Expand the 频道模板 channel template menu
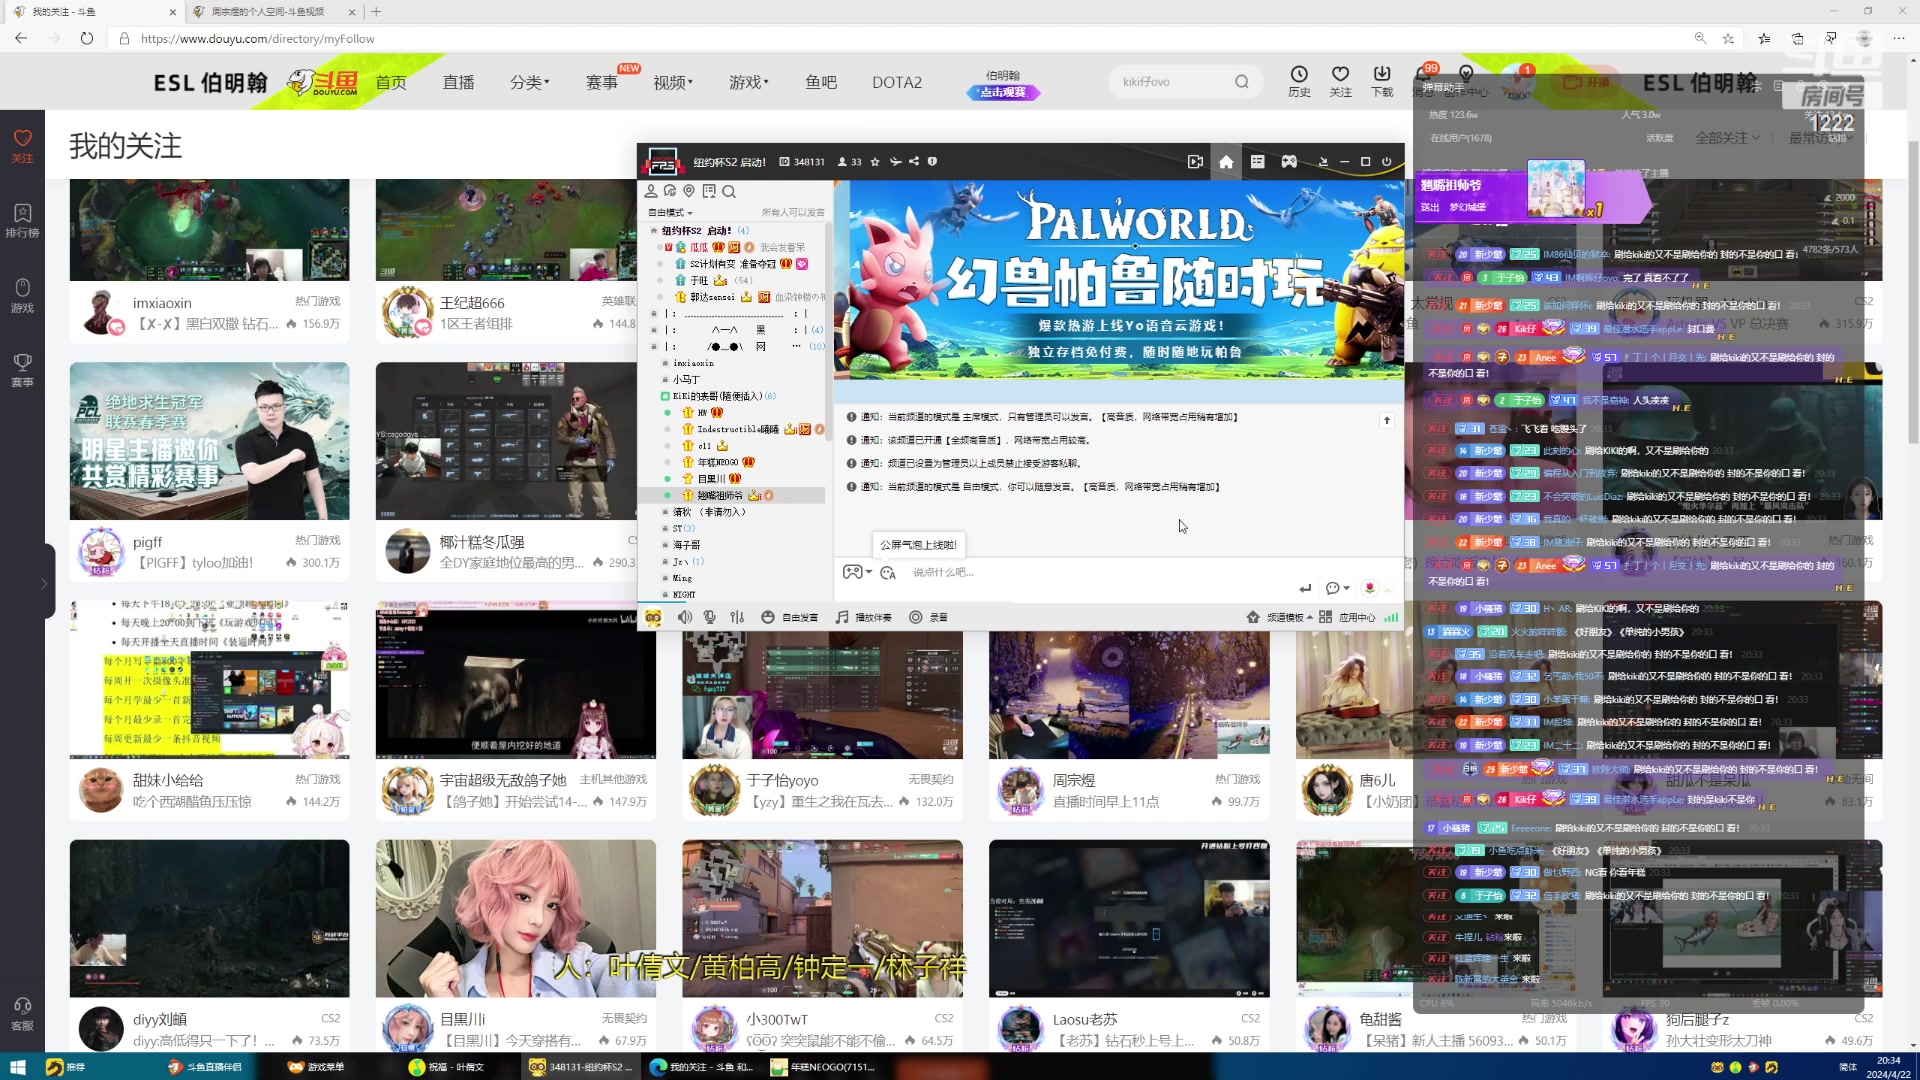Viewport: 1920px width, 1080px height. coord(1280,617)
